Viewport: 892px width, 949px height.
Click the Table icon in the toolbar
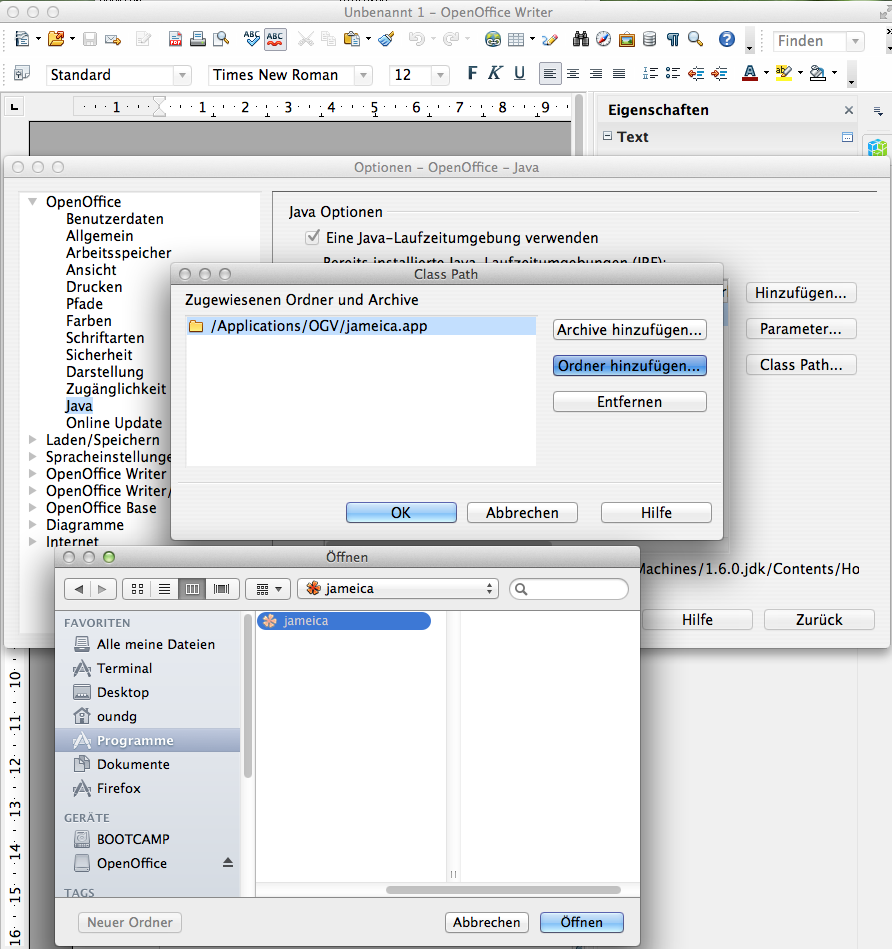pyautogui.click(x=516, y=39)
